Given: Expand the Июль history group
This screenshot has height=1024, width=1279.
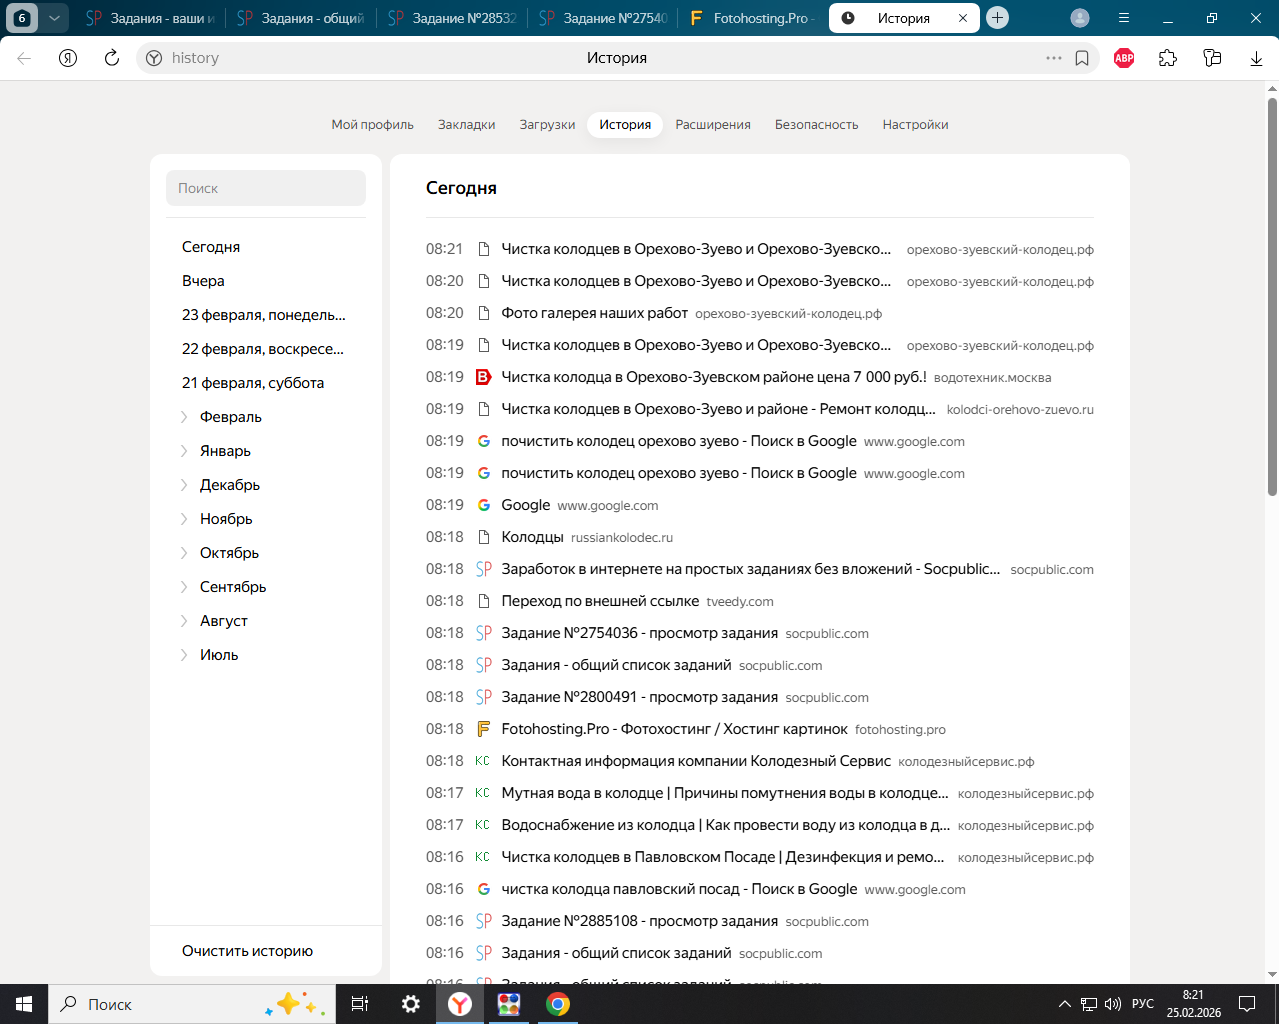Looking at the screenshot, I should [x=219, y=655].
